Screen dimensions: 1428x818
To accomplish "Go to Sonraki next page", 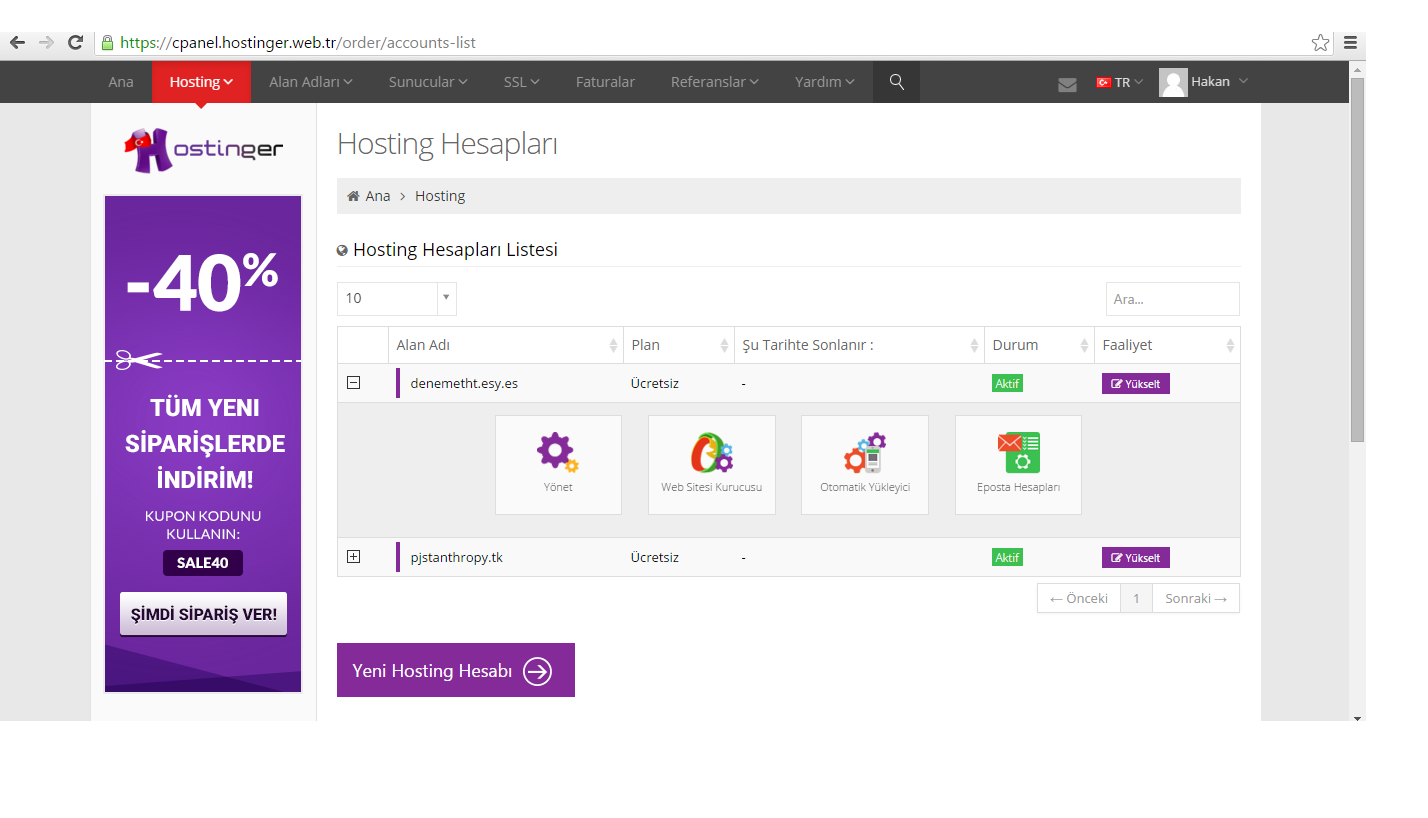I will (1196, 598).
